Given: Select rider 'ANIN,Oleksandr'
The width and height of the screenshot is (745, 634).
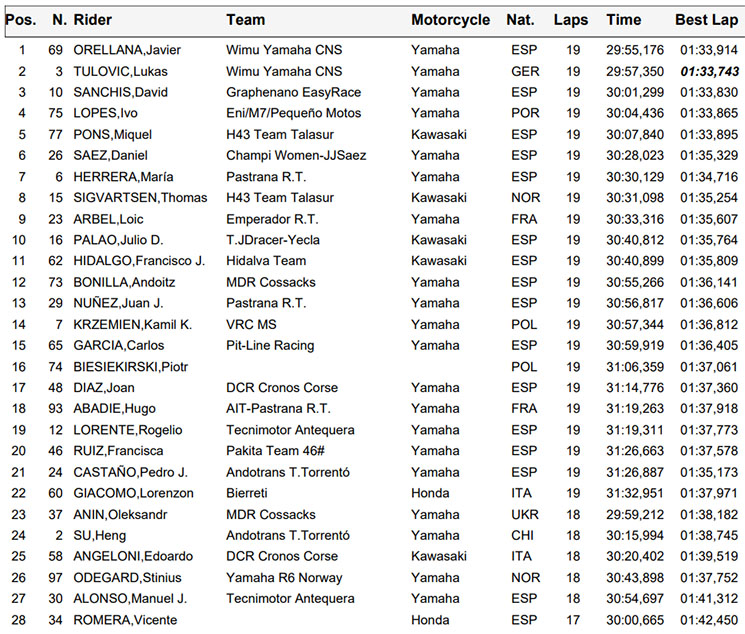Looking at the screenshot, I should 120,515.
